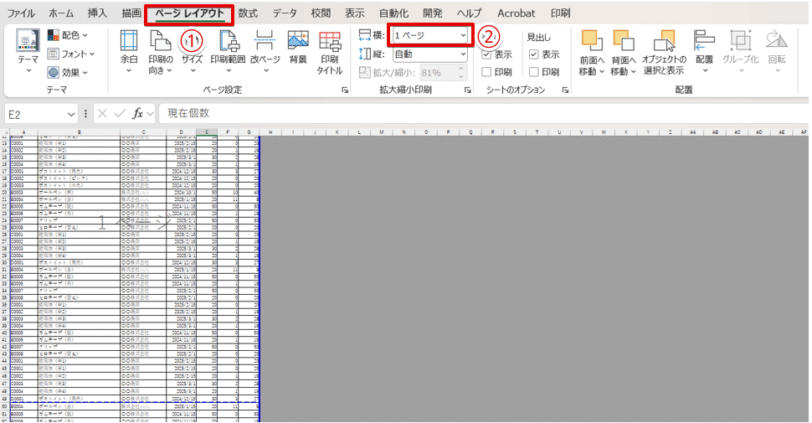
Task: Launch the ページ設定 dialog launcher
Action: tap(345, 90)
